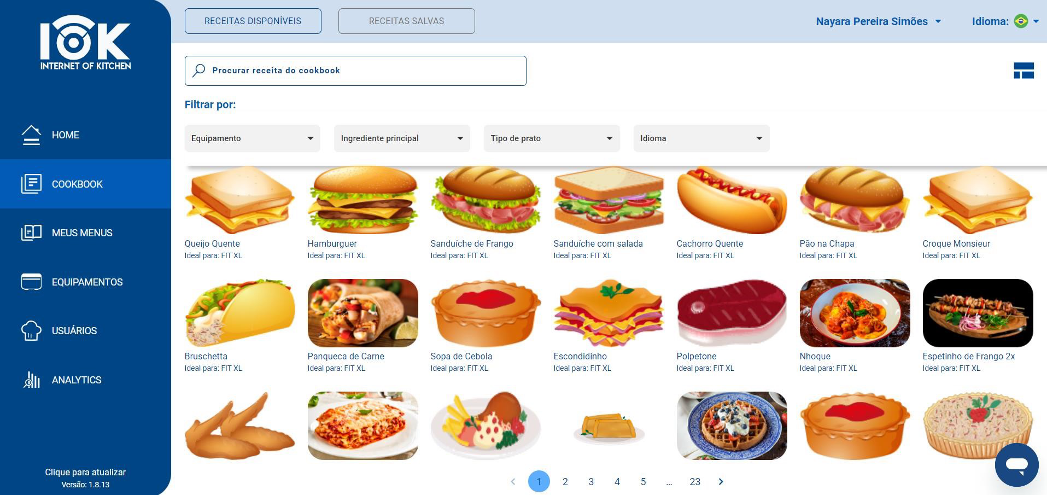Screen dimensions: 1048x496
Task: Go to the next page with the arrow
Action: coord(720,481)
